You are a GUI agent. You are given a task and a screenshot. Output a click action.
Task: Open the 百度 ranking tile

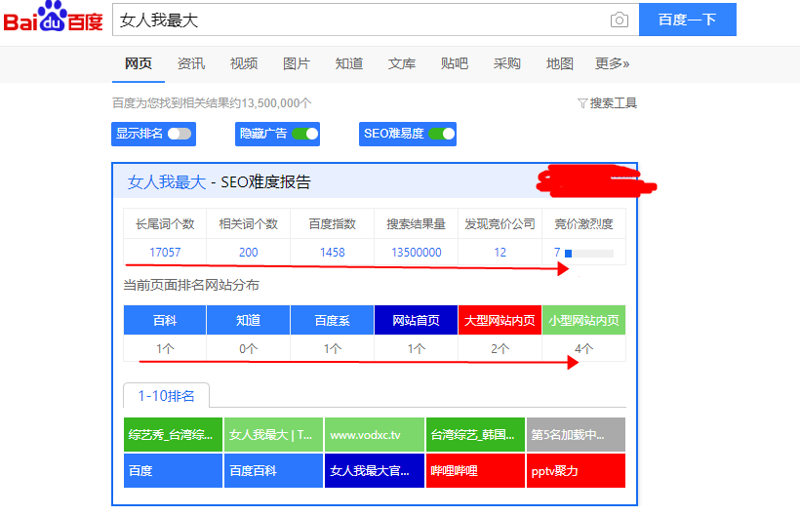(173, 471)
